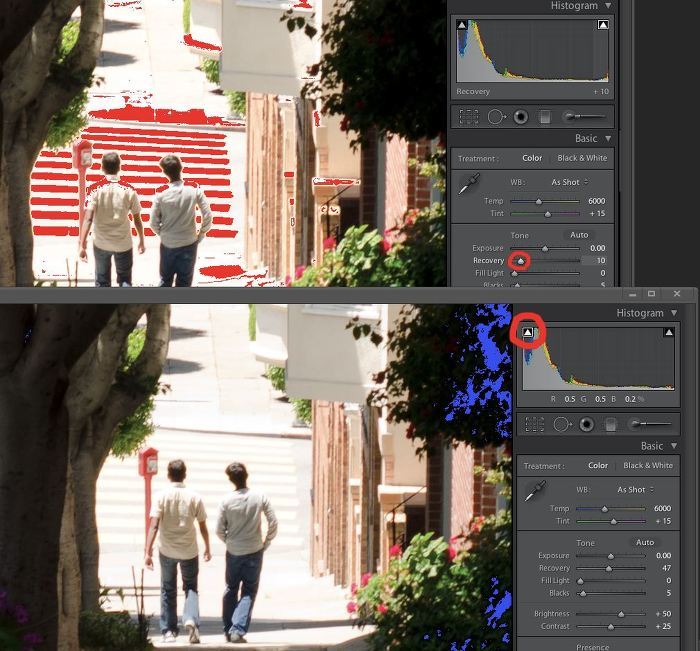Screen dimensions: 700x651
Task: Click the Exposure slider in upper panel
Action: point(545,248)
